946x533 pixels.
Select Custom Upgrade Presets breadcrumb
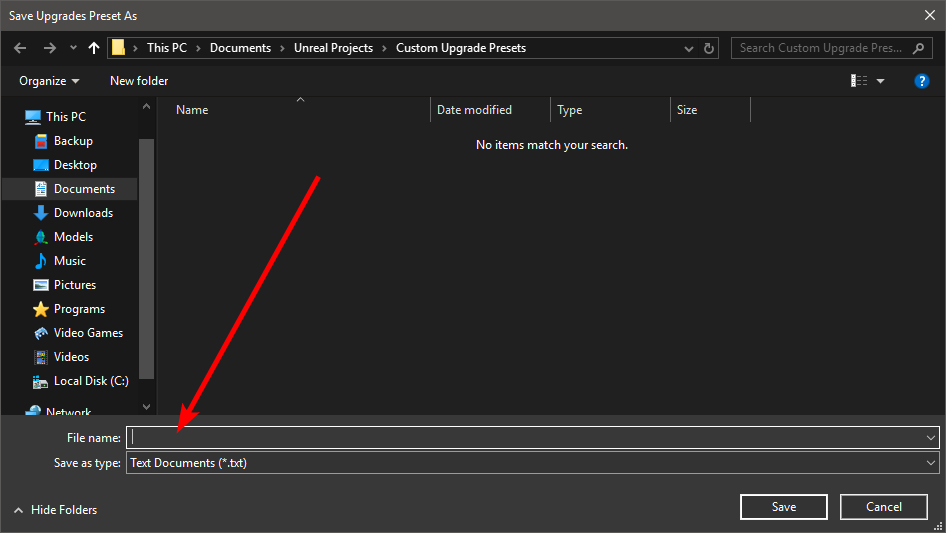[461, 48]
